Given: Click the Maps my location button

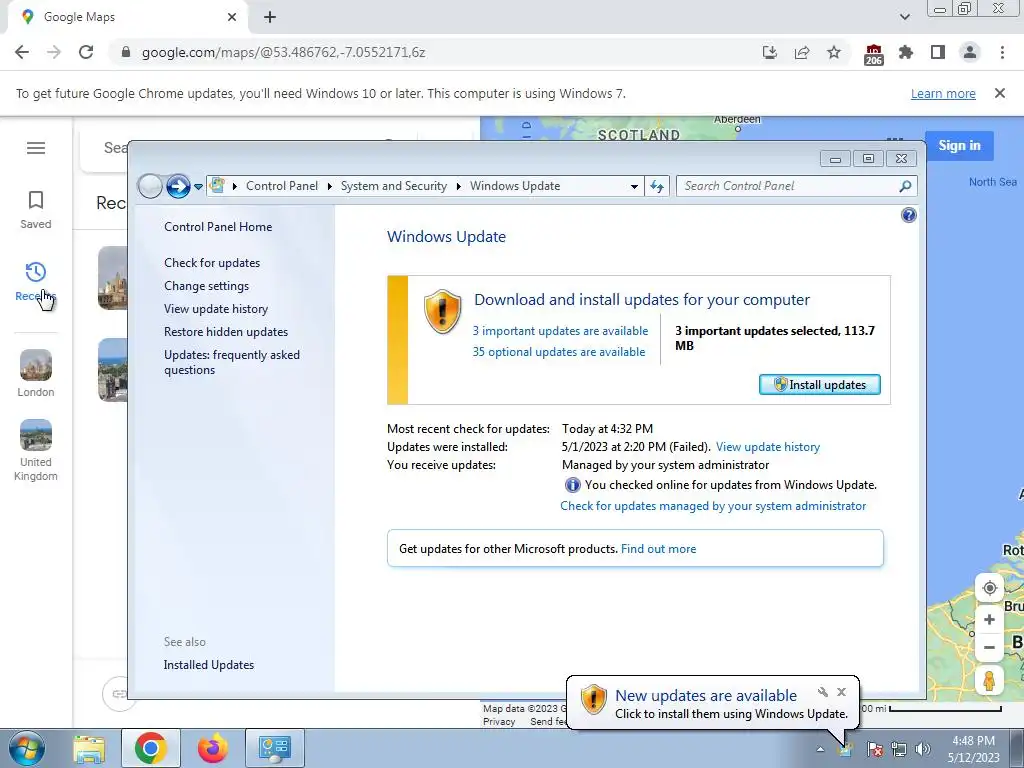Looking at the screenshot, I should (989, 588).
